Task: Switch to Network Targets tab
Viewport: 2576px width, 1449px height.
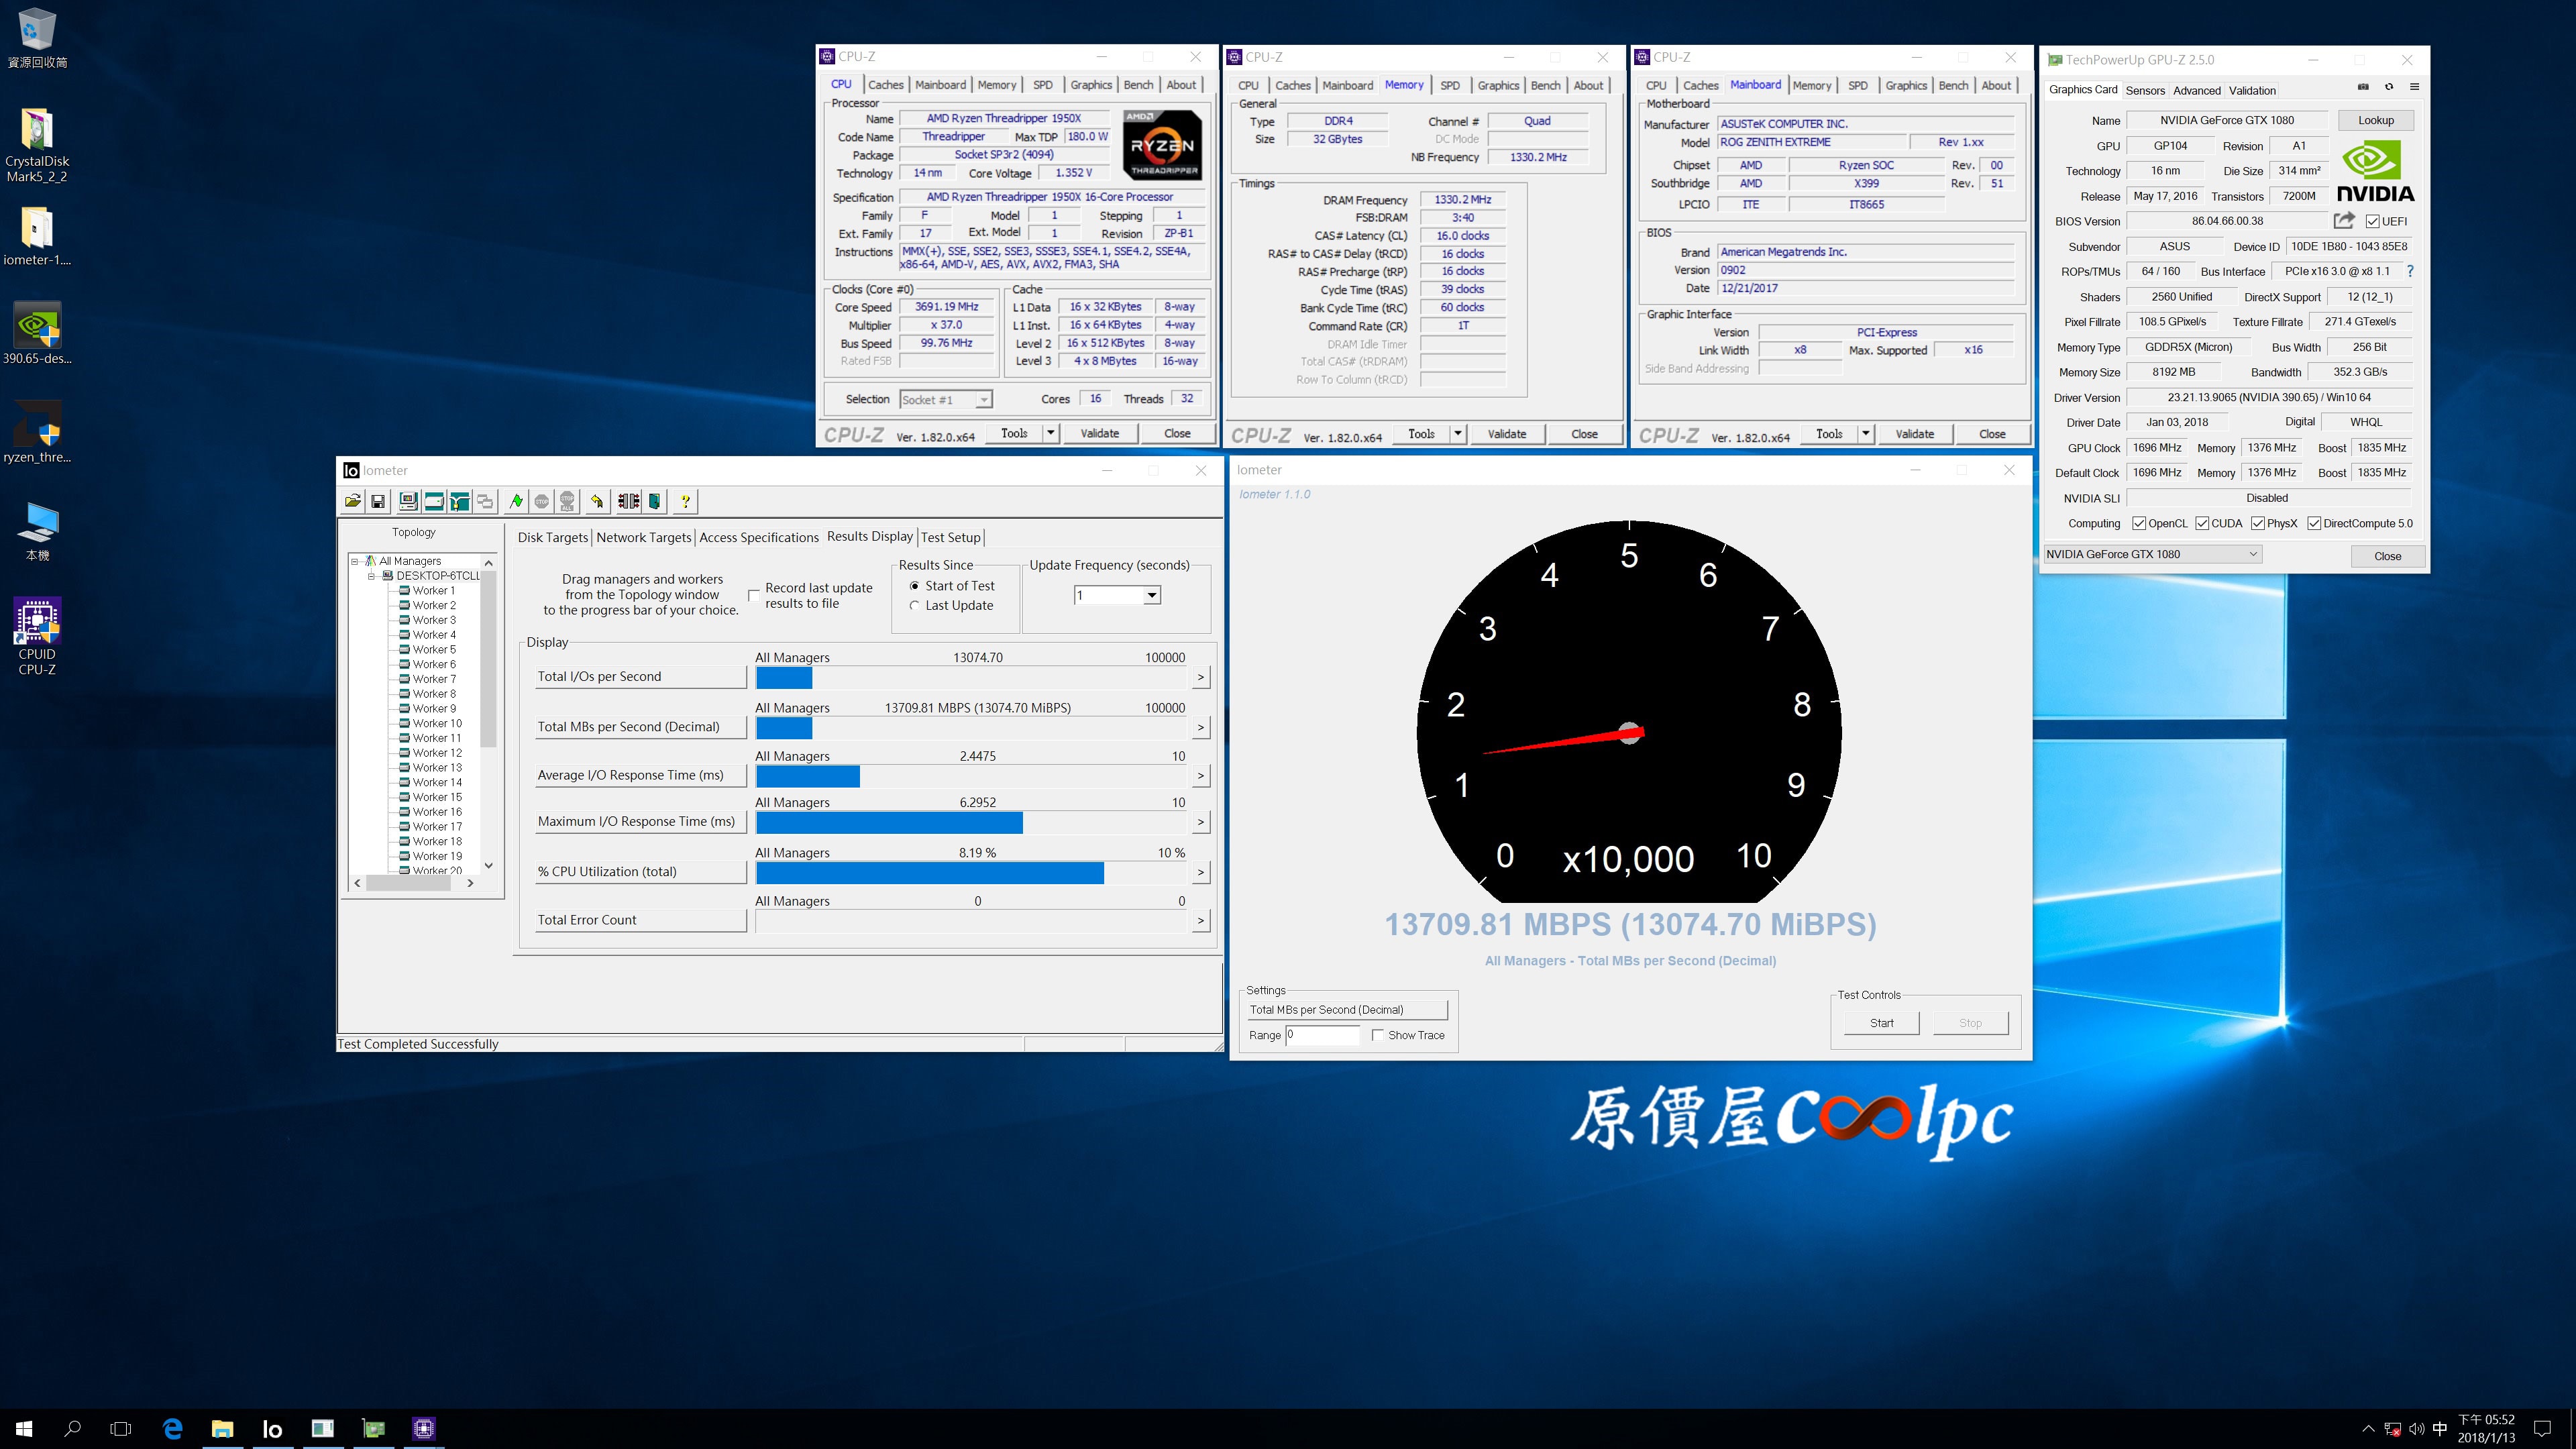Action: 643,537
